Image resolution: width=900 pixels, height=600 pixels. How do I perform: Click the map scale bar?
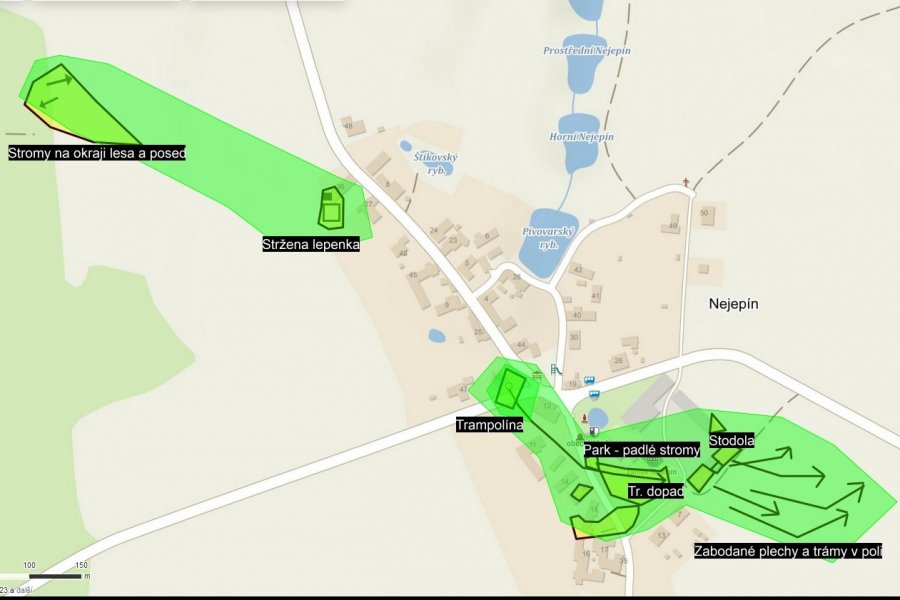[55, 576]
